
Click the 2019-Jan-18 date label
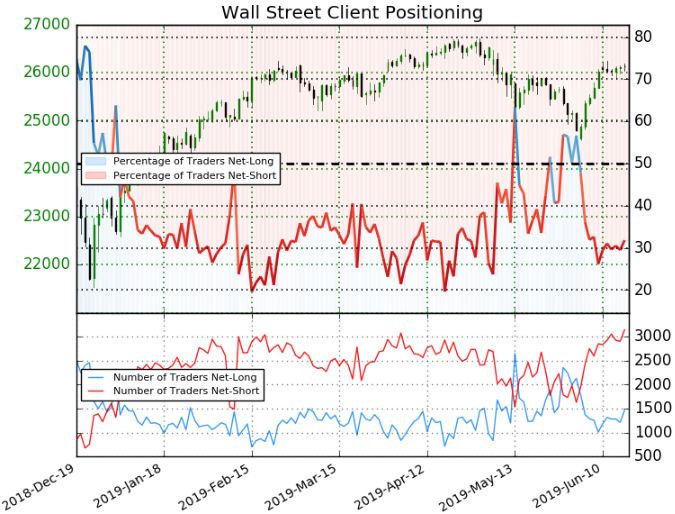click(x=127, y=488)
